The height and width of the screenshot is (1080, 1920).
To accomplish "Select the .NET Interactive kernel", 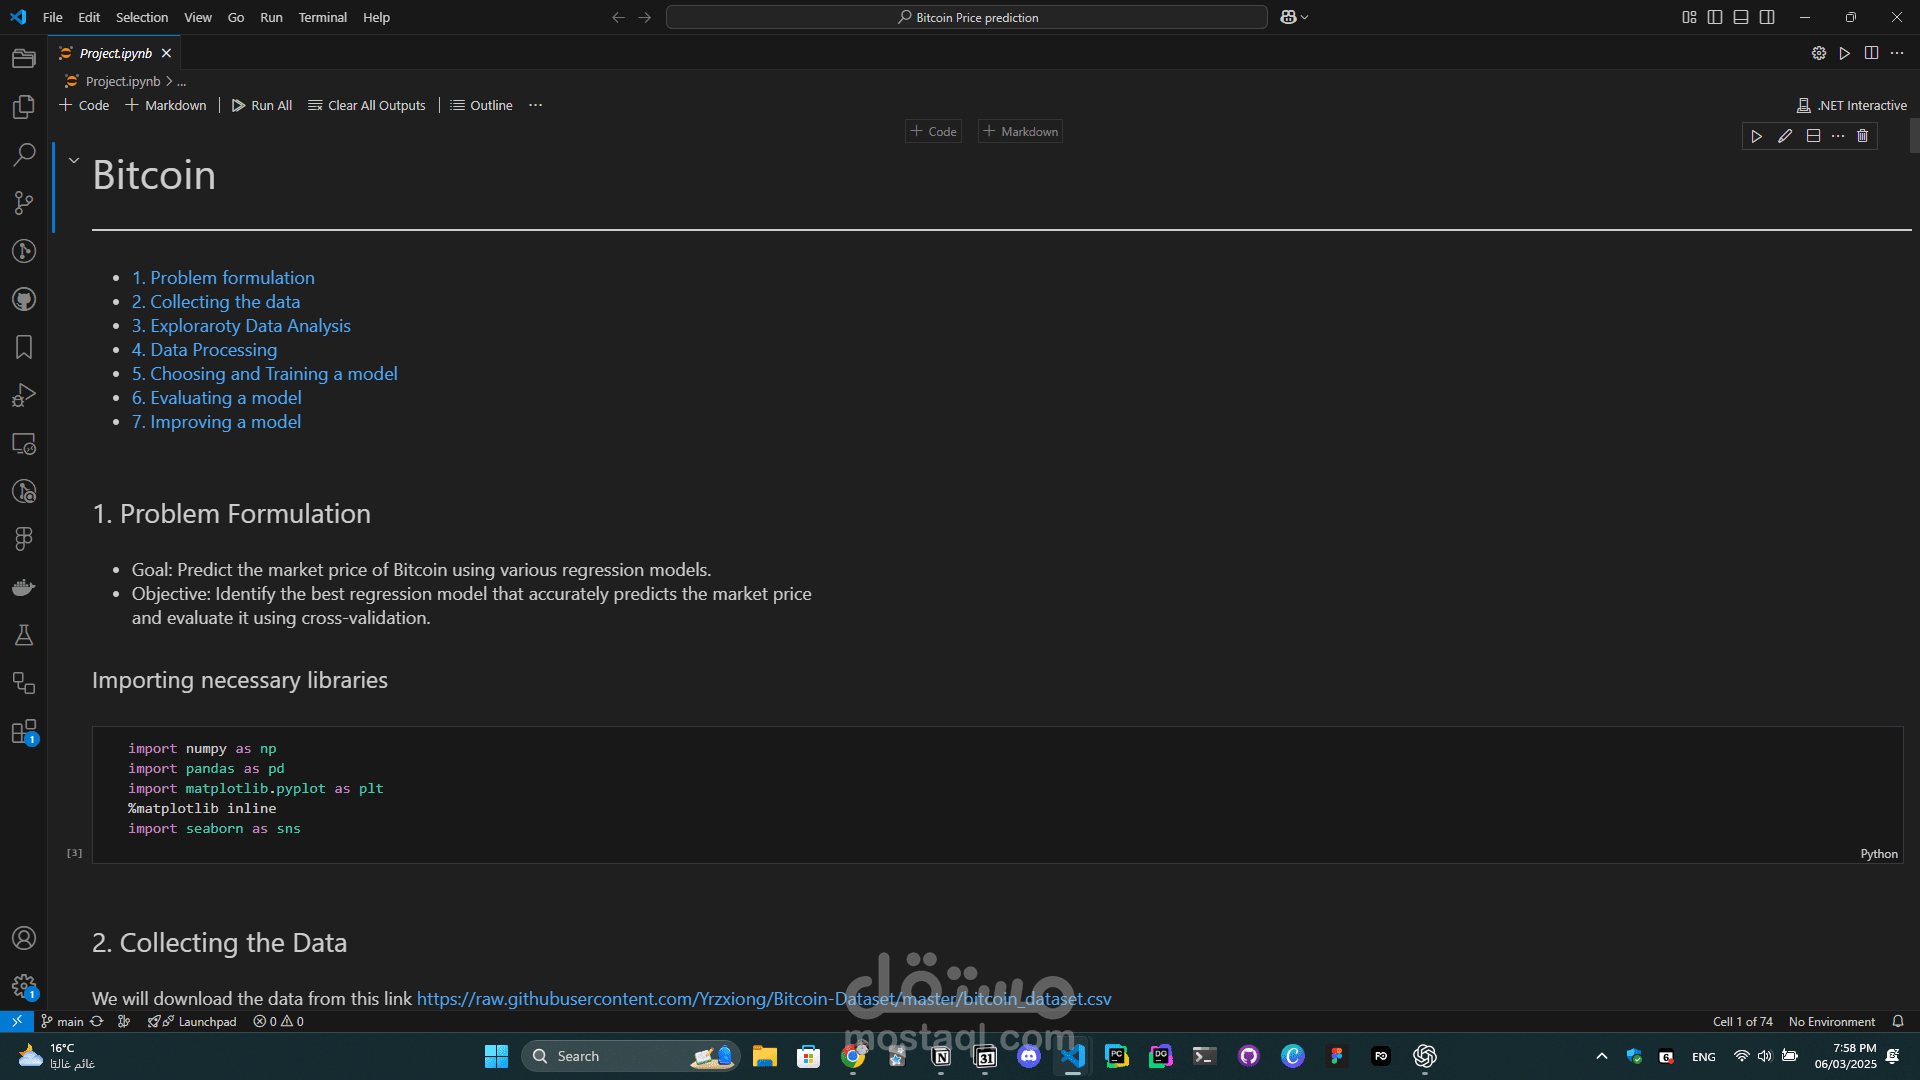I will (x=1852, y=105).
